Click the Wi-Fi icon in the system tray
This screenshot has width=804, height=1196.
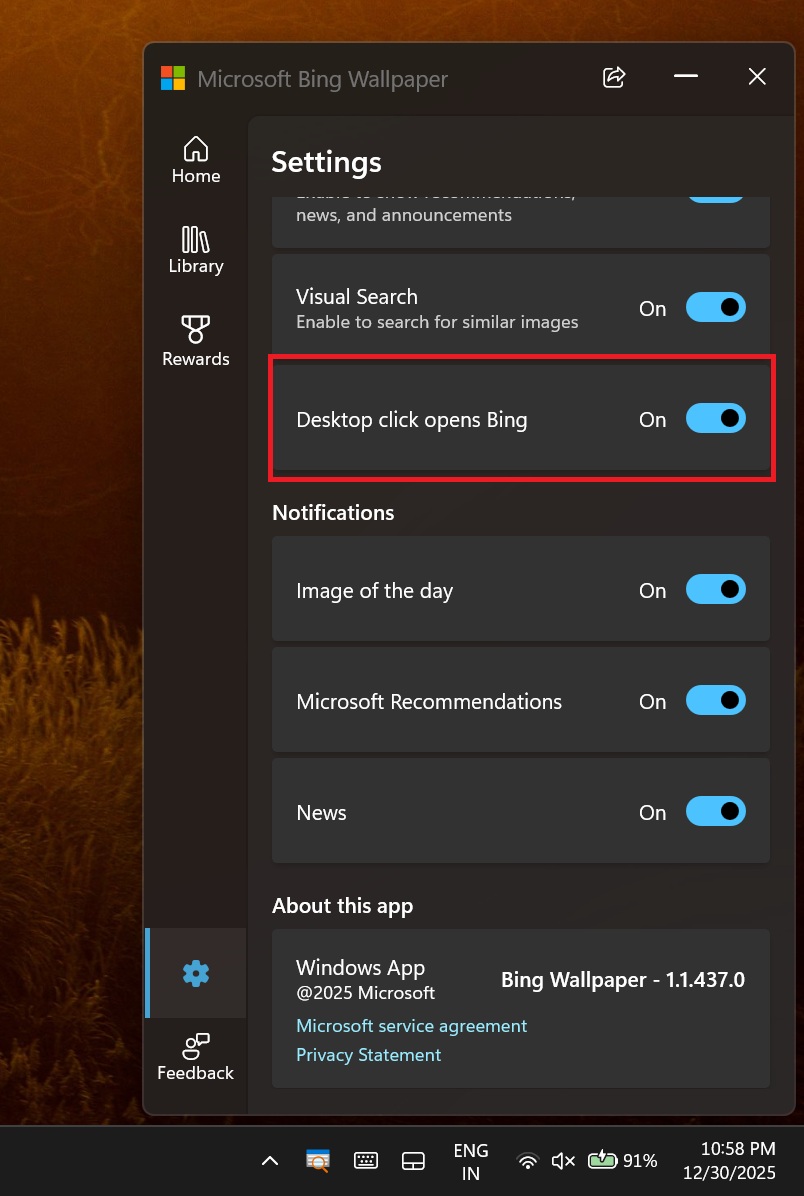tap(527, 1161)
